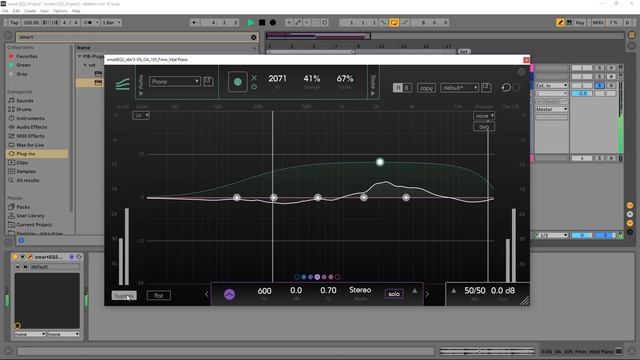Toggle the smart:EQ3 device activator
This screenshot has height=360, width=640.
pyautogui.click(x=15, y=257)
